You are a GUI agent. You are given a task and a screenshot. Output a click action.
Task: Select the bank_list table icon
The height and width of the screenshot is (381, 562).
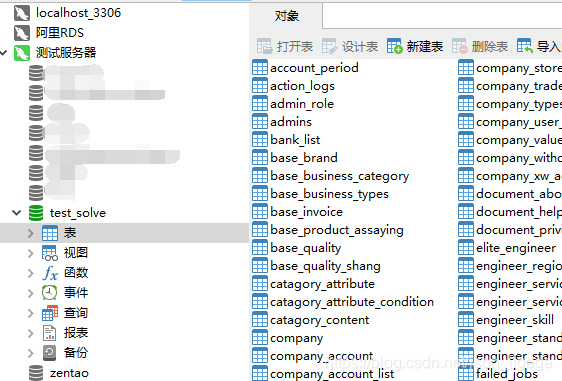tap(260, 139)
